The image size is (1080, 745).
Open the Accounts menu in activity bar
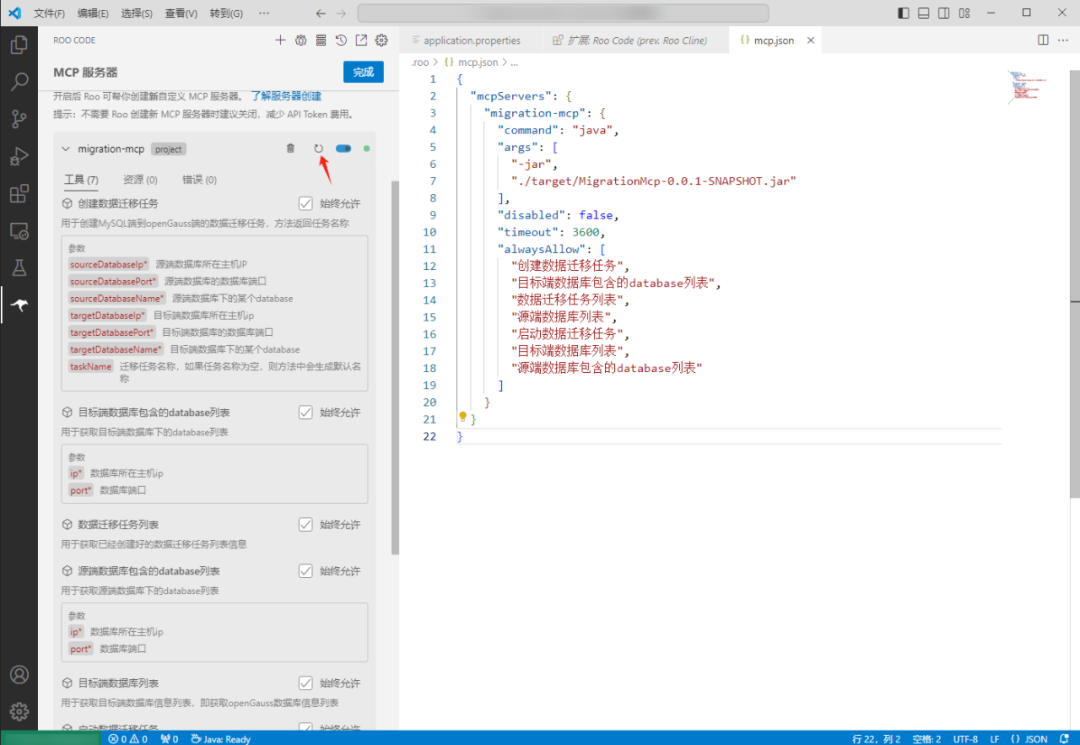pos(19,674)
